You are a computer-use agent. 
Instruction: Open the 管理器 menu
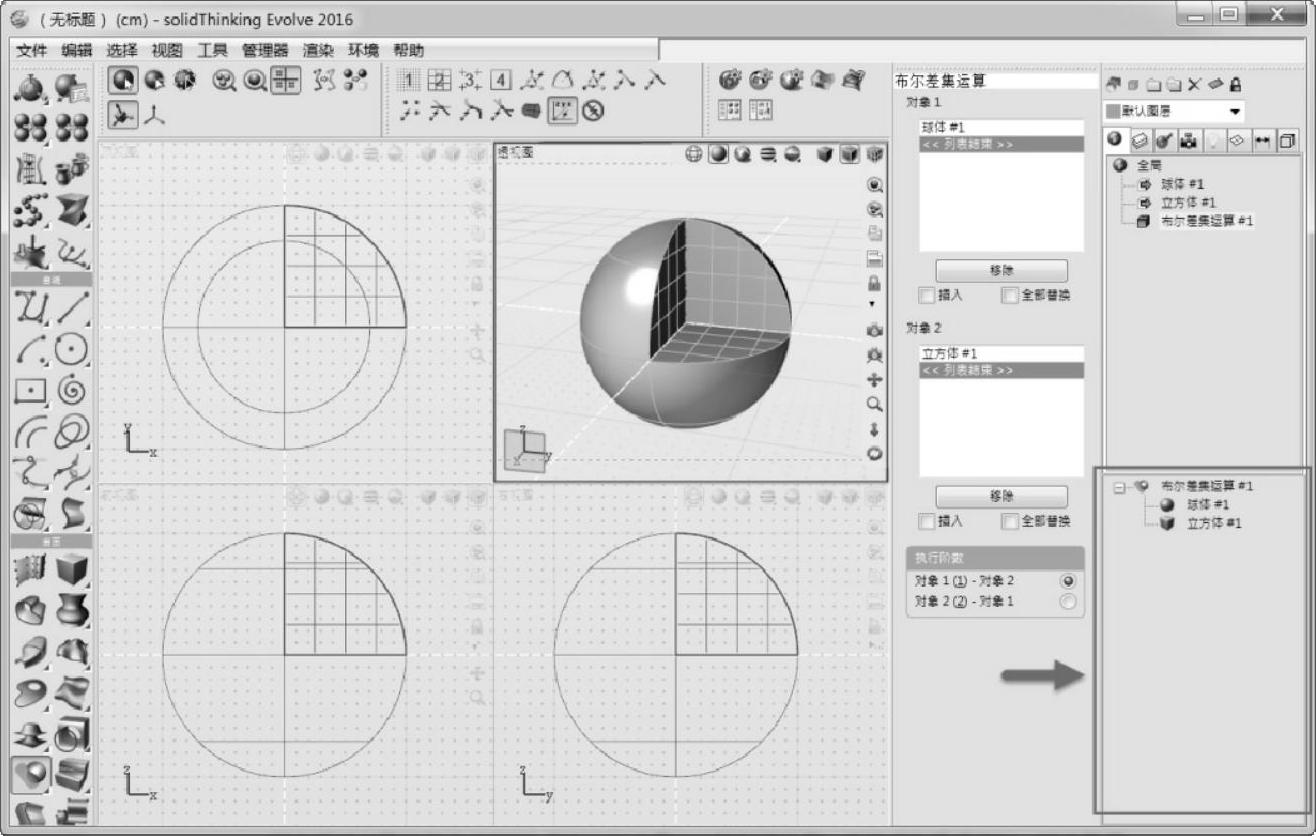click(265, 50)
